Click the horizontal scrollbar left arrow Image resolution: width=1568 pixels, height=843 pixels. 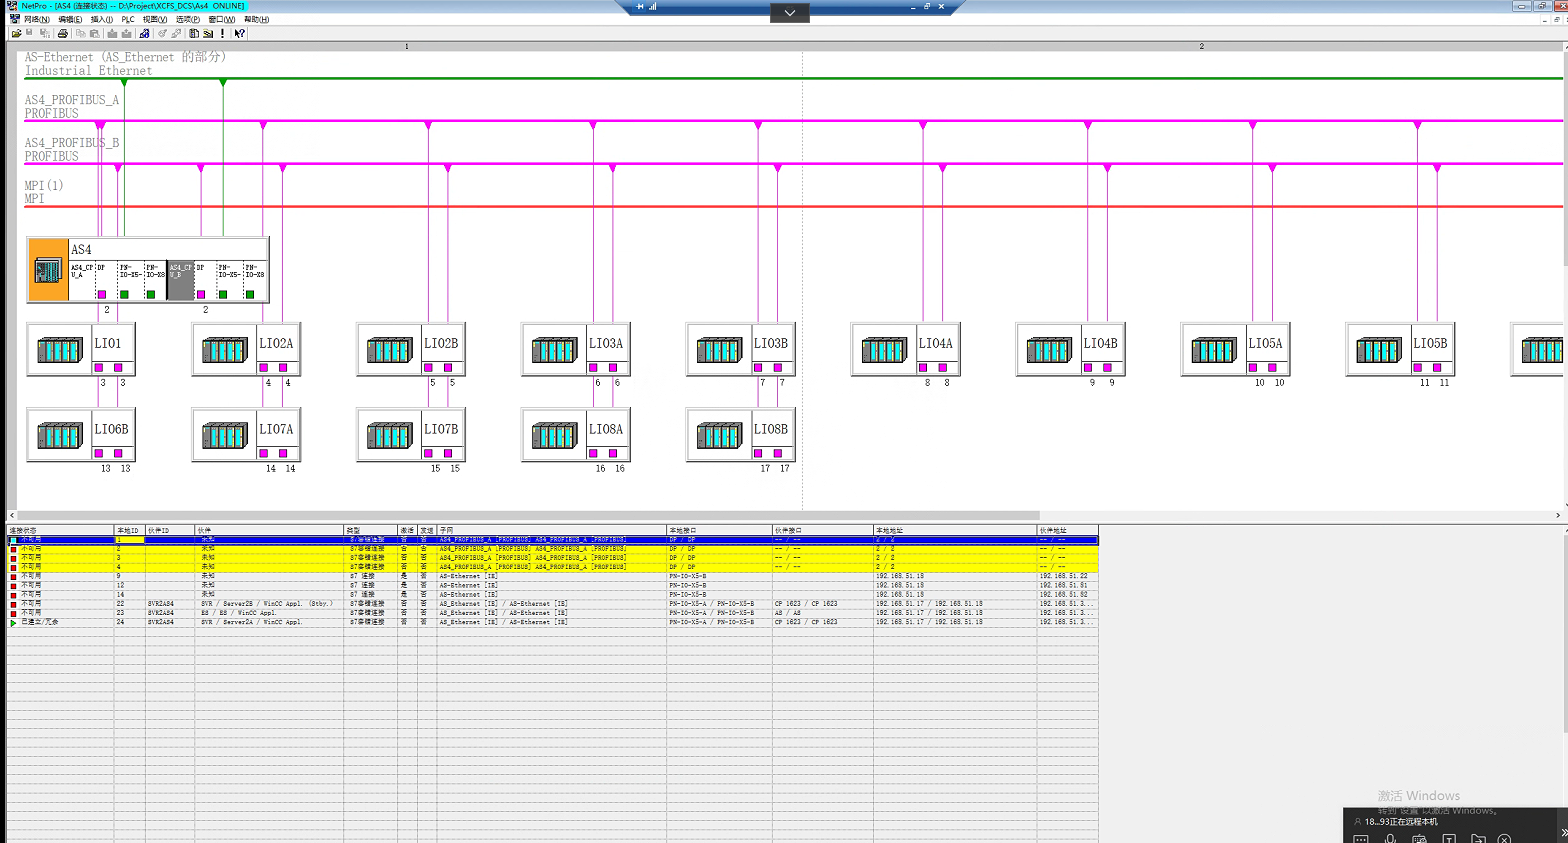pyautogui.click(x=12, y=516)
